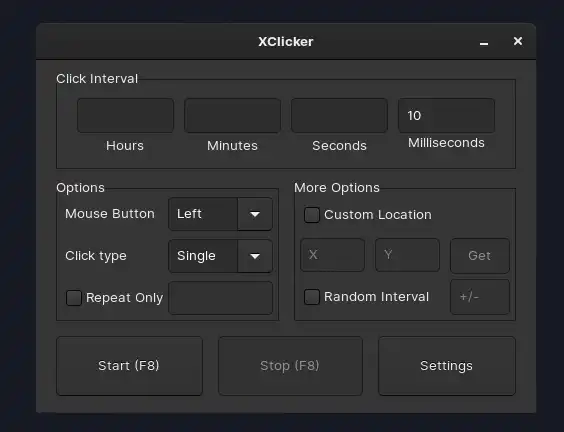Click the +/- random interval field
564x432 pixels.
(480, 297)
